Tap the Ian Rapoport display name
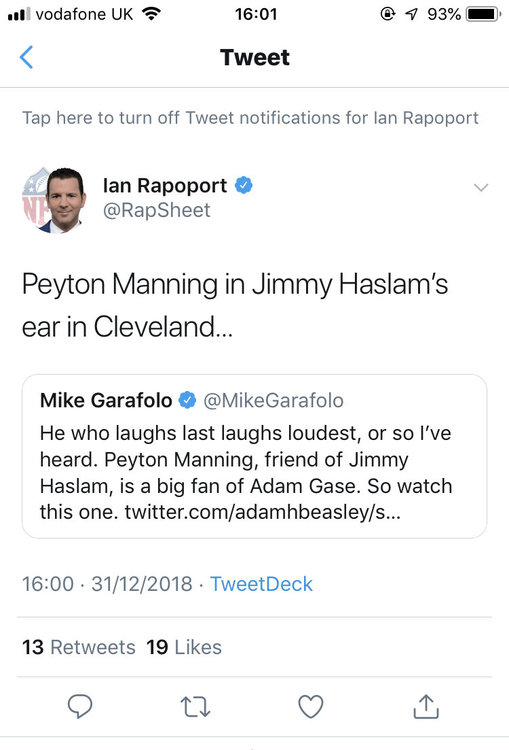 pos(165,185)
